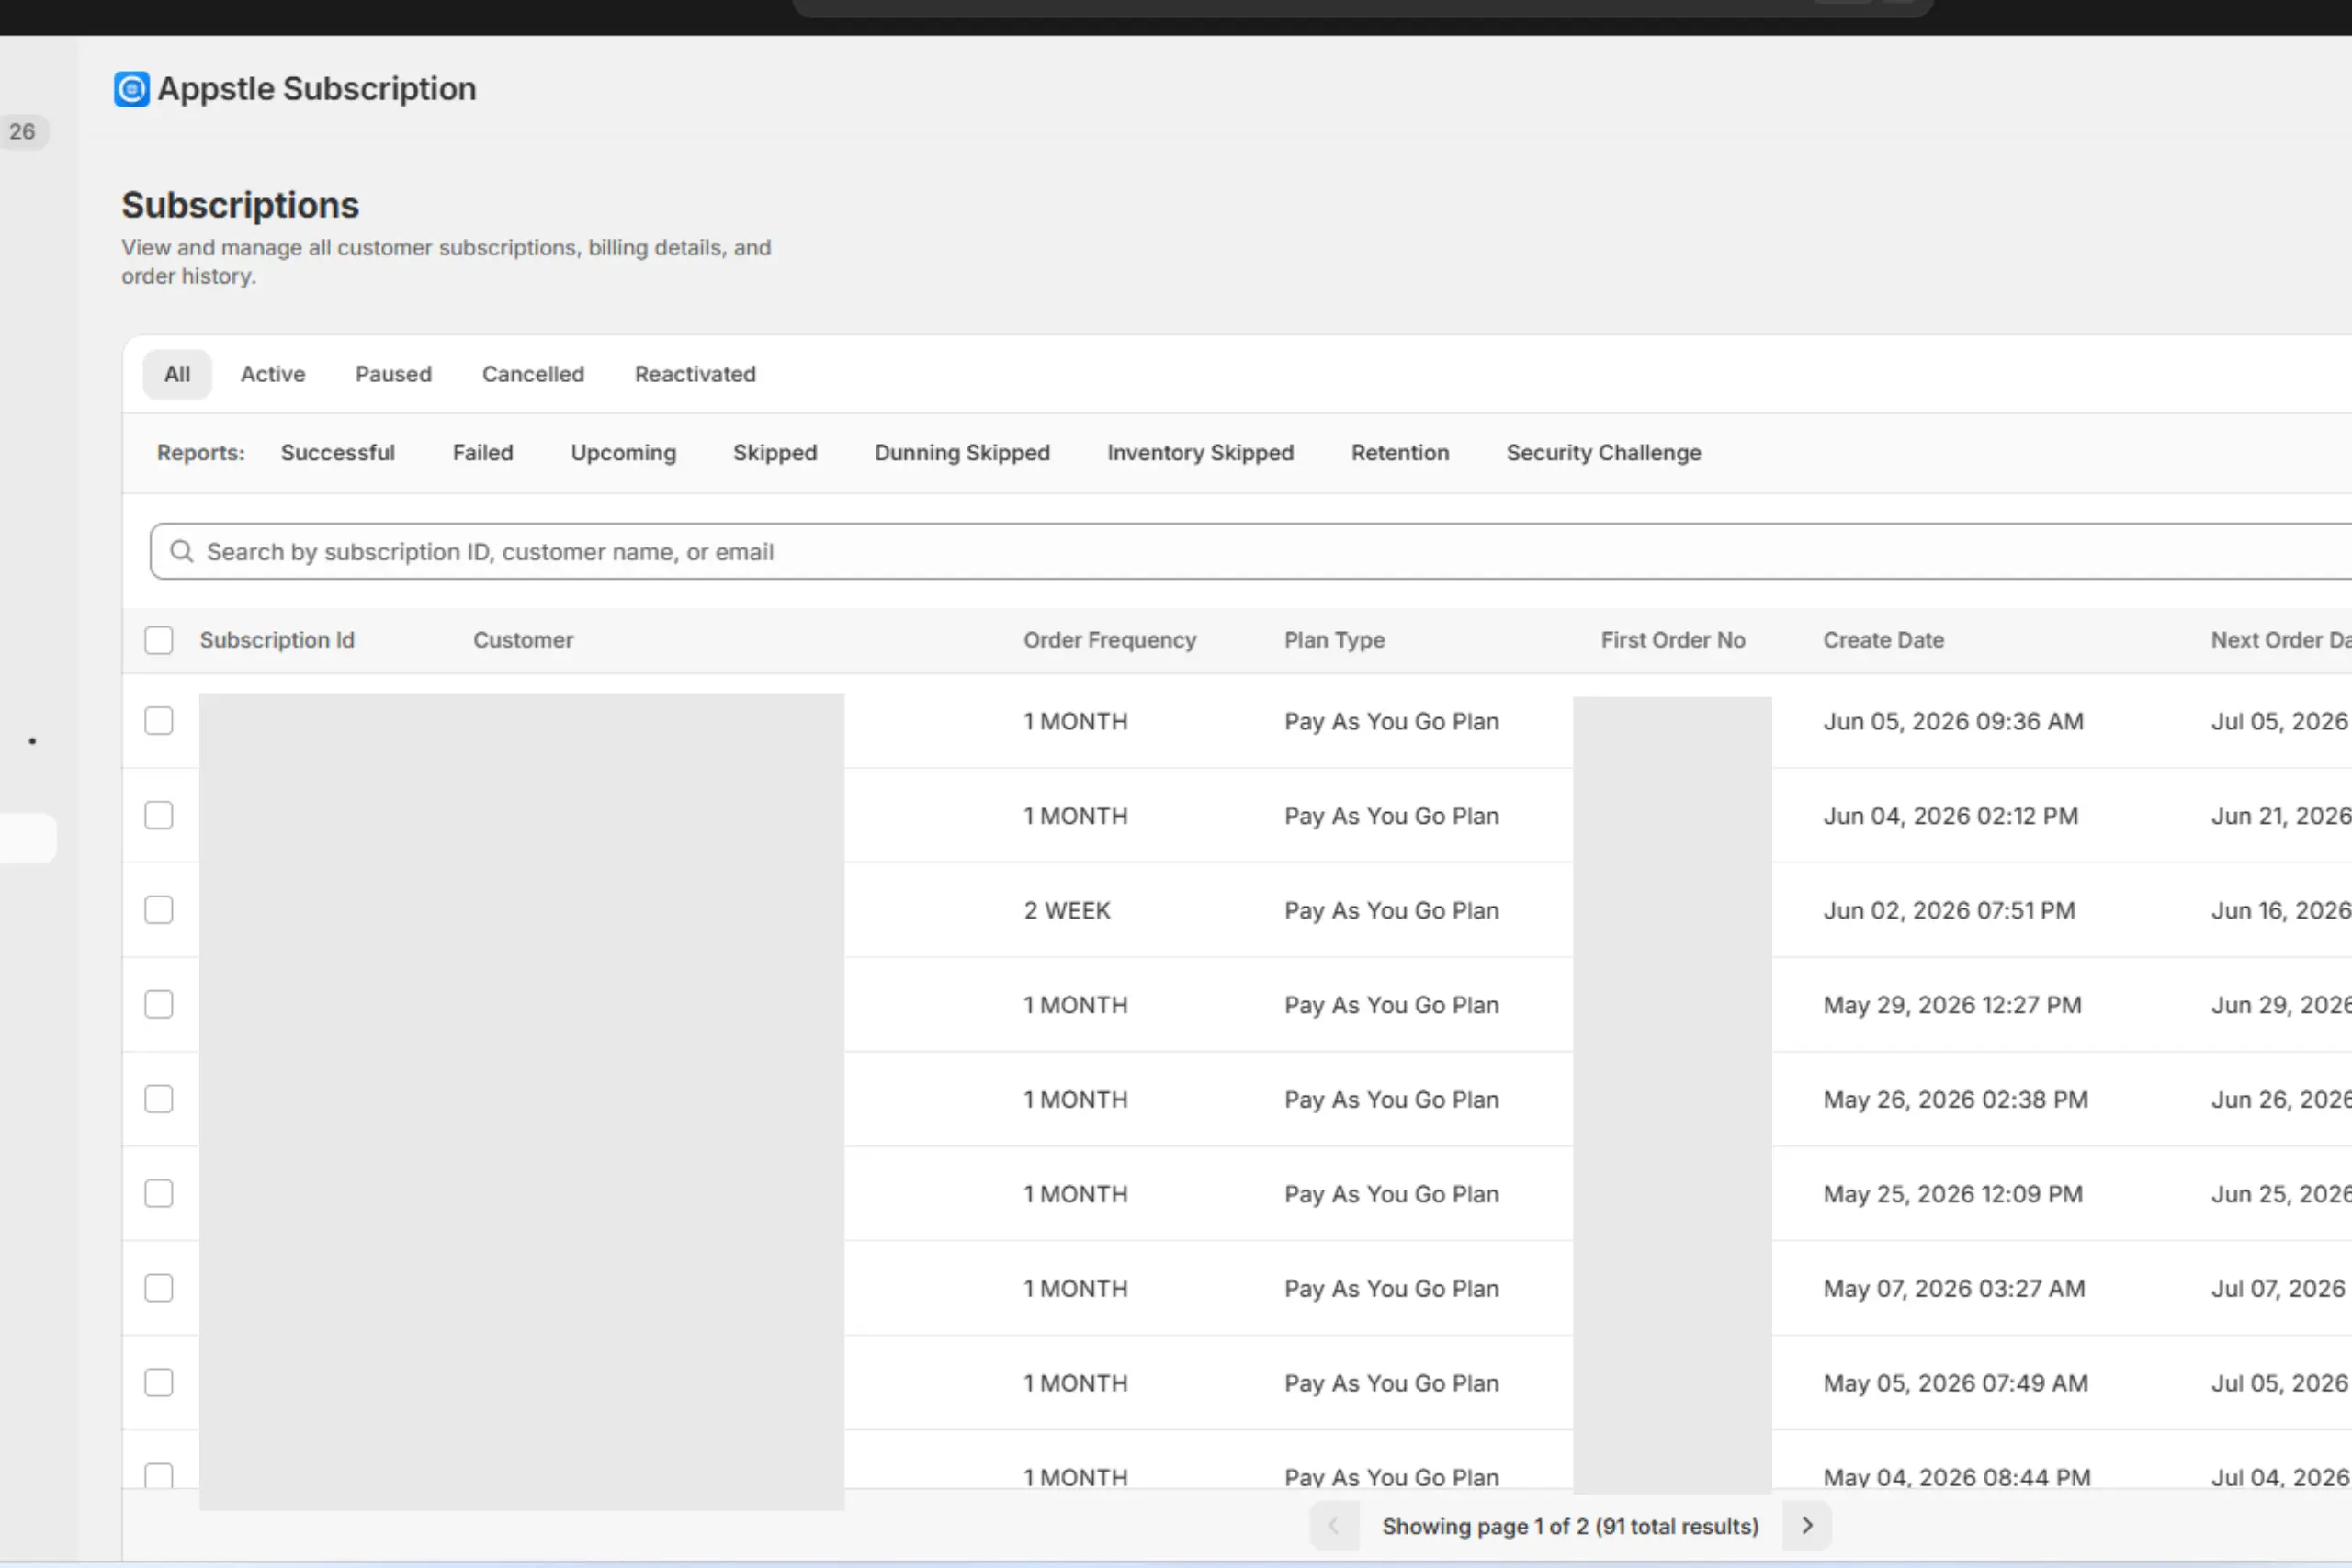Screen dimensions: 2352x1568
Task: Click 'May 26, 2026 02:38 PM' cell
Action: [1955, 1099]
